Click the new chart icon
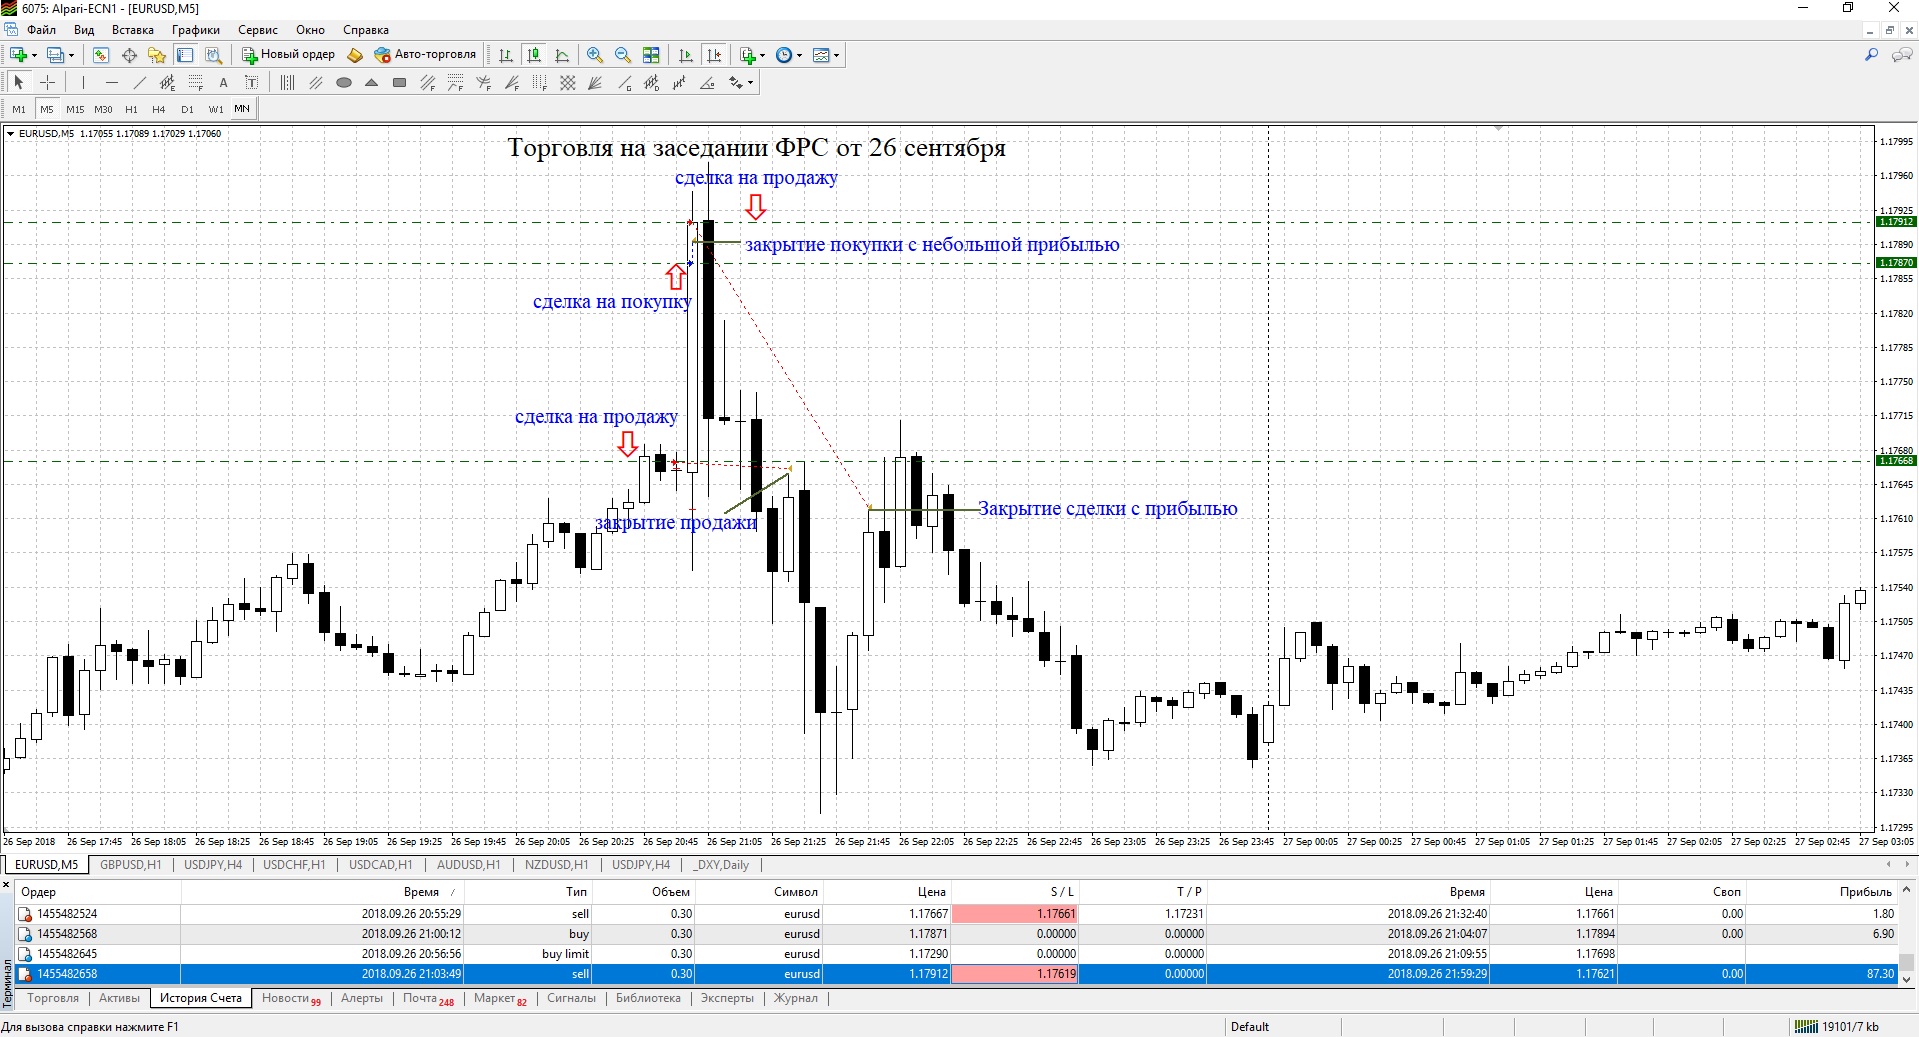This screenshot has height=1037, width=1919. (x=18, y=55)
